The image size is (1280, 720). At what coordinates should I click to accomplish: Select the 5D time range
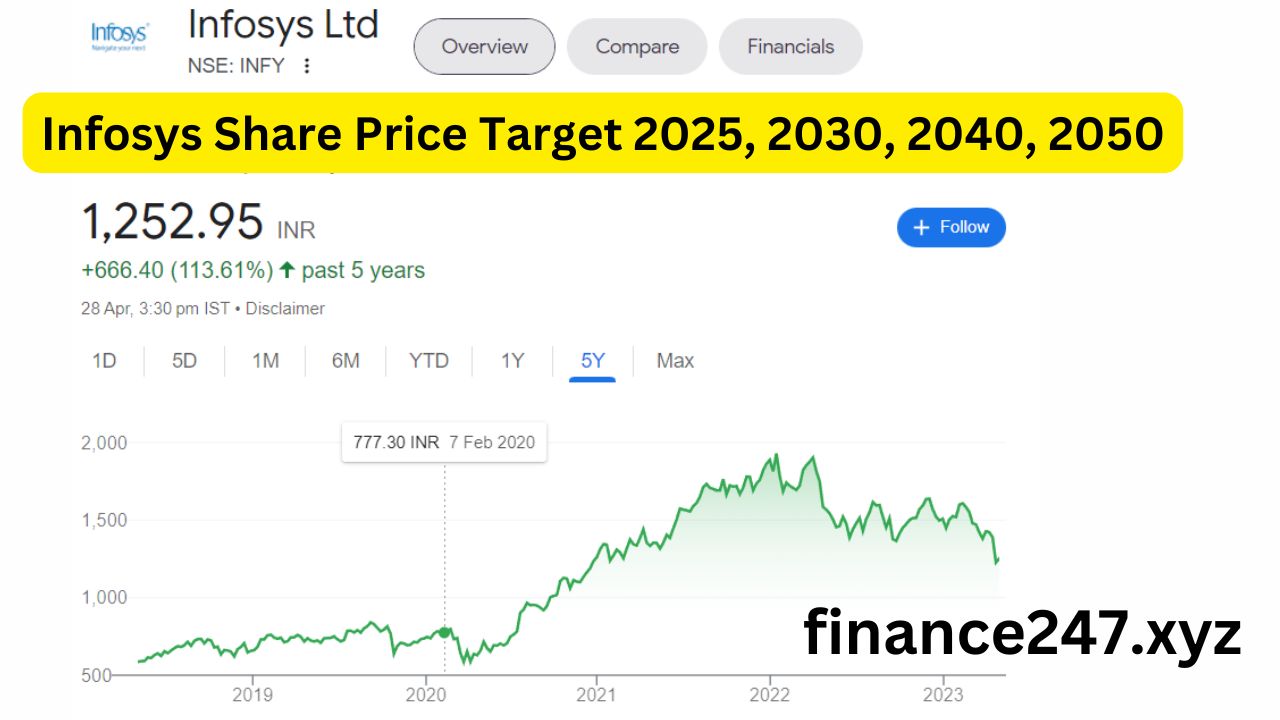click(184, 361)
